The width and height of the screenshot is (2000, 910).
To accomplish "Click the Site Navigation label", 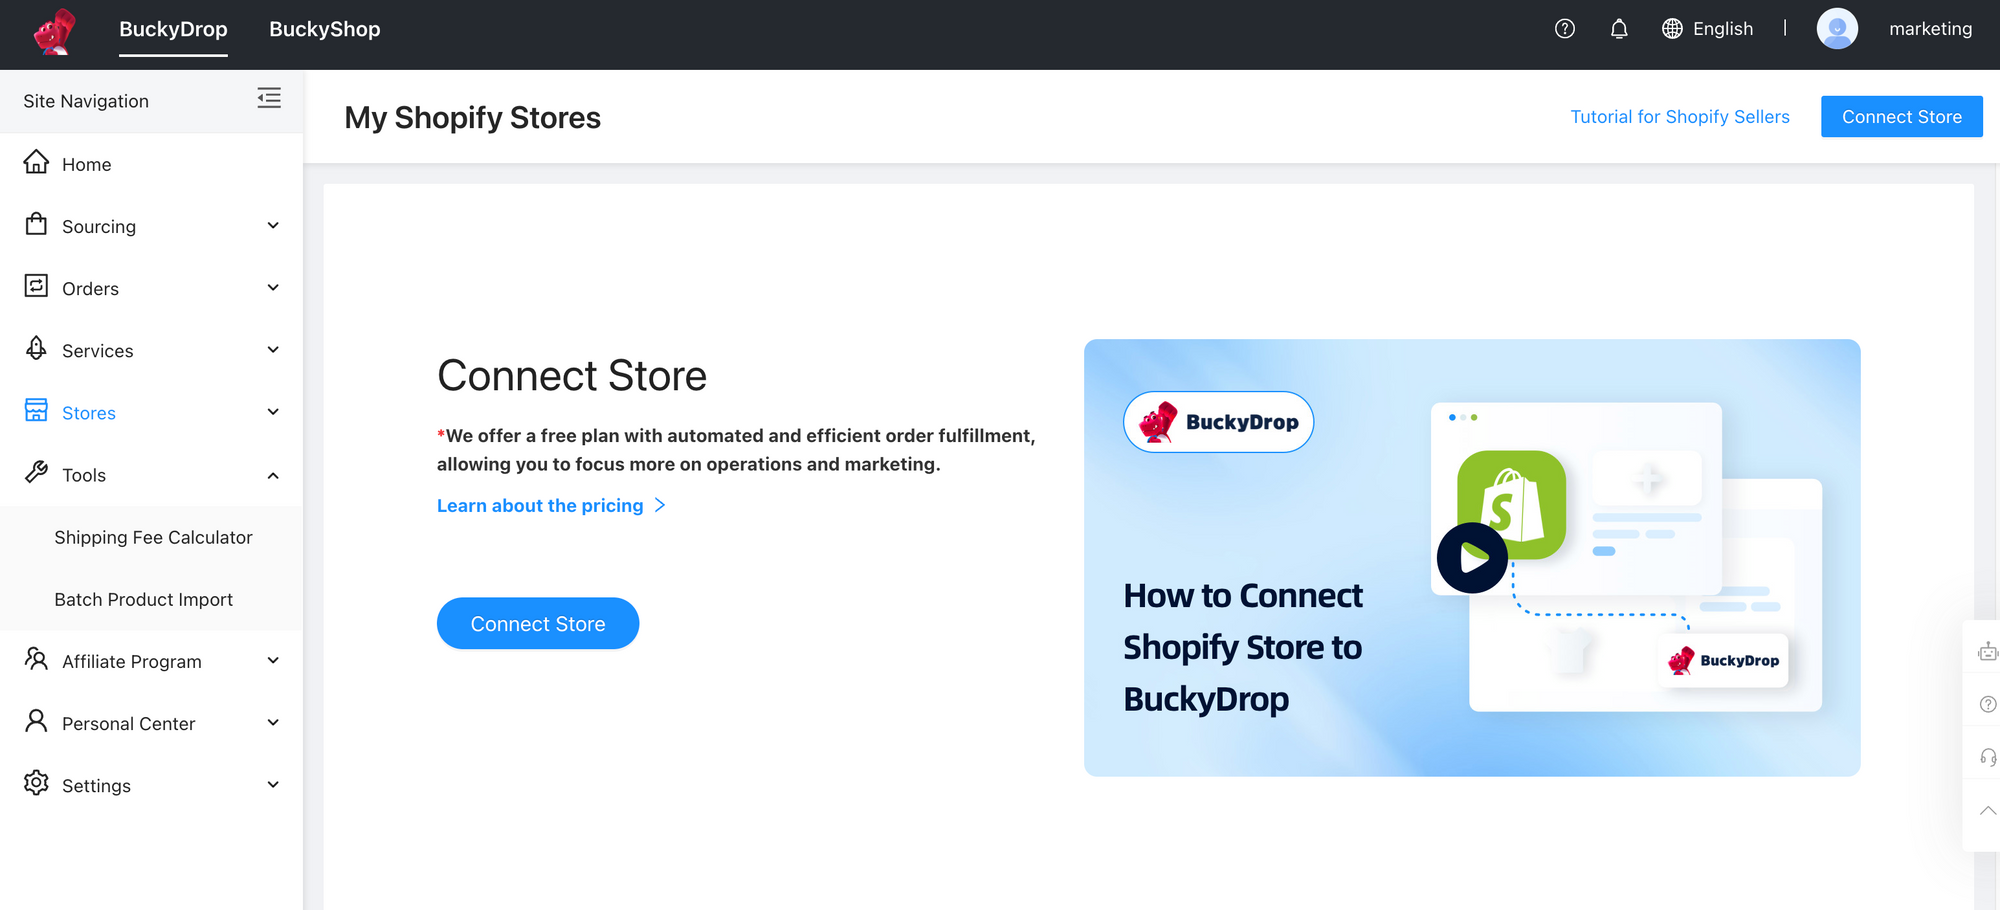I will [86, 101].
